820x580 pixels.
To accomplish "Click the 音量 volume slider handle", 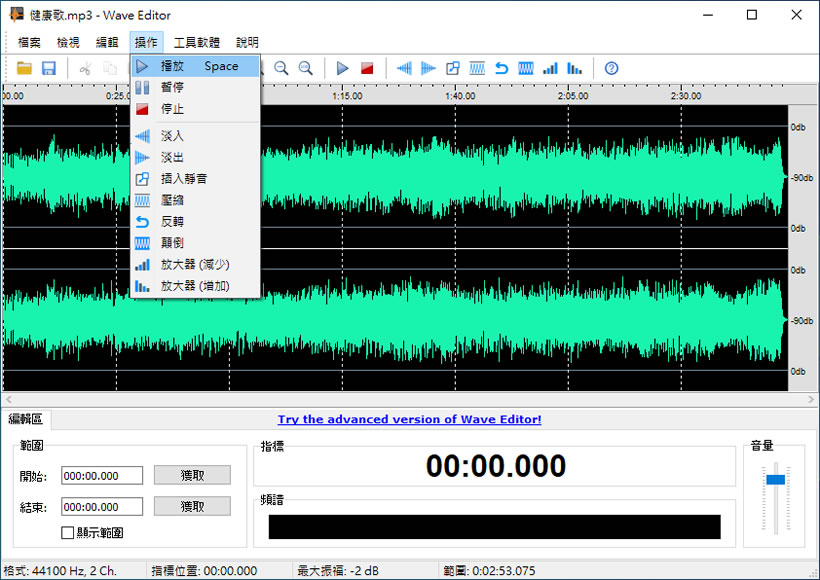I will [775, 480].
